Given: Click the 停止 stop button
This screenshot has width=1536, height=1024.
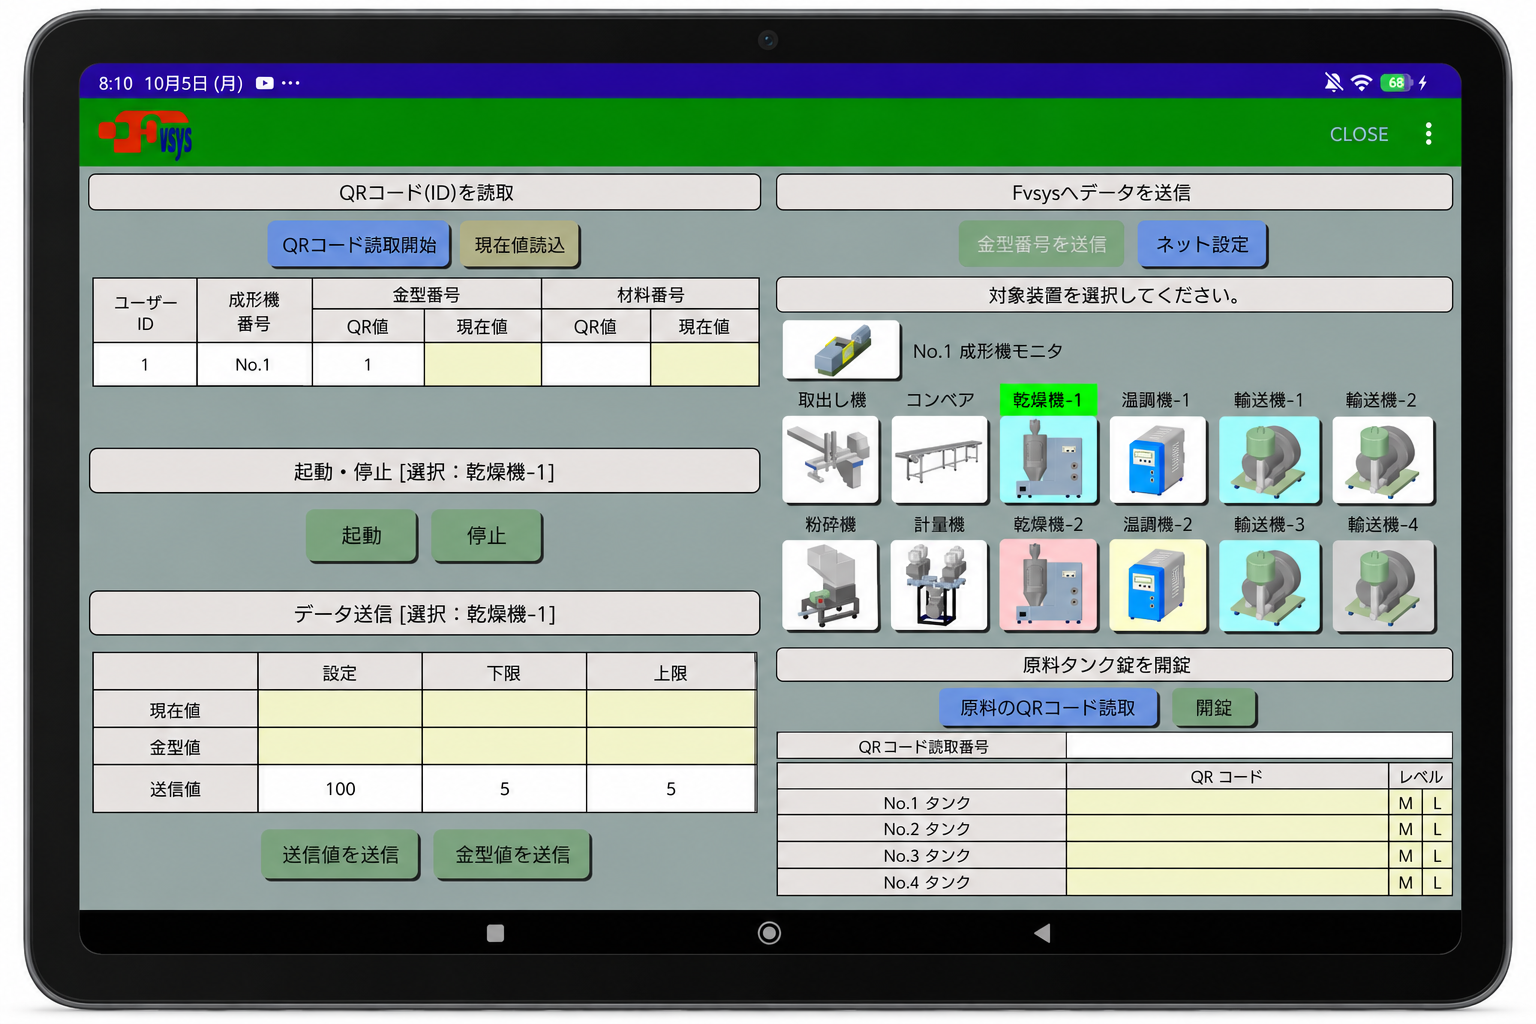Looking at the screenshot, I should click(x=487, y=536).
